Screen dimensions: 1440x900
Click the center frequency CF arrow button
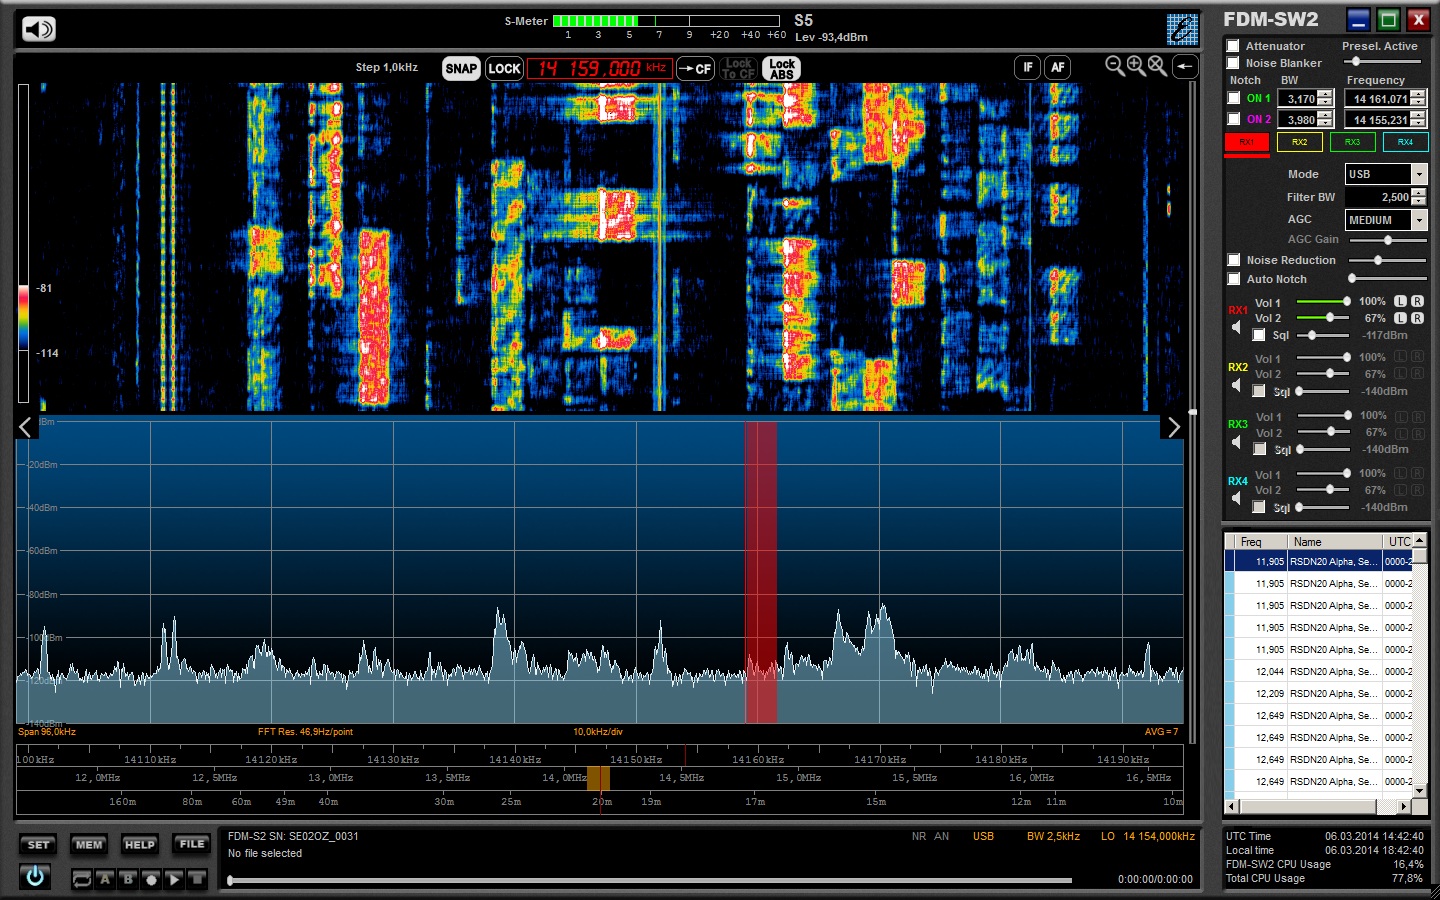[696, 68]
